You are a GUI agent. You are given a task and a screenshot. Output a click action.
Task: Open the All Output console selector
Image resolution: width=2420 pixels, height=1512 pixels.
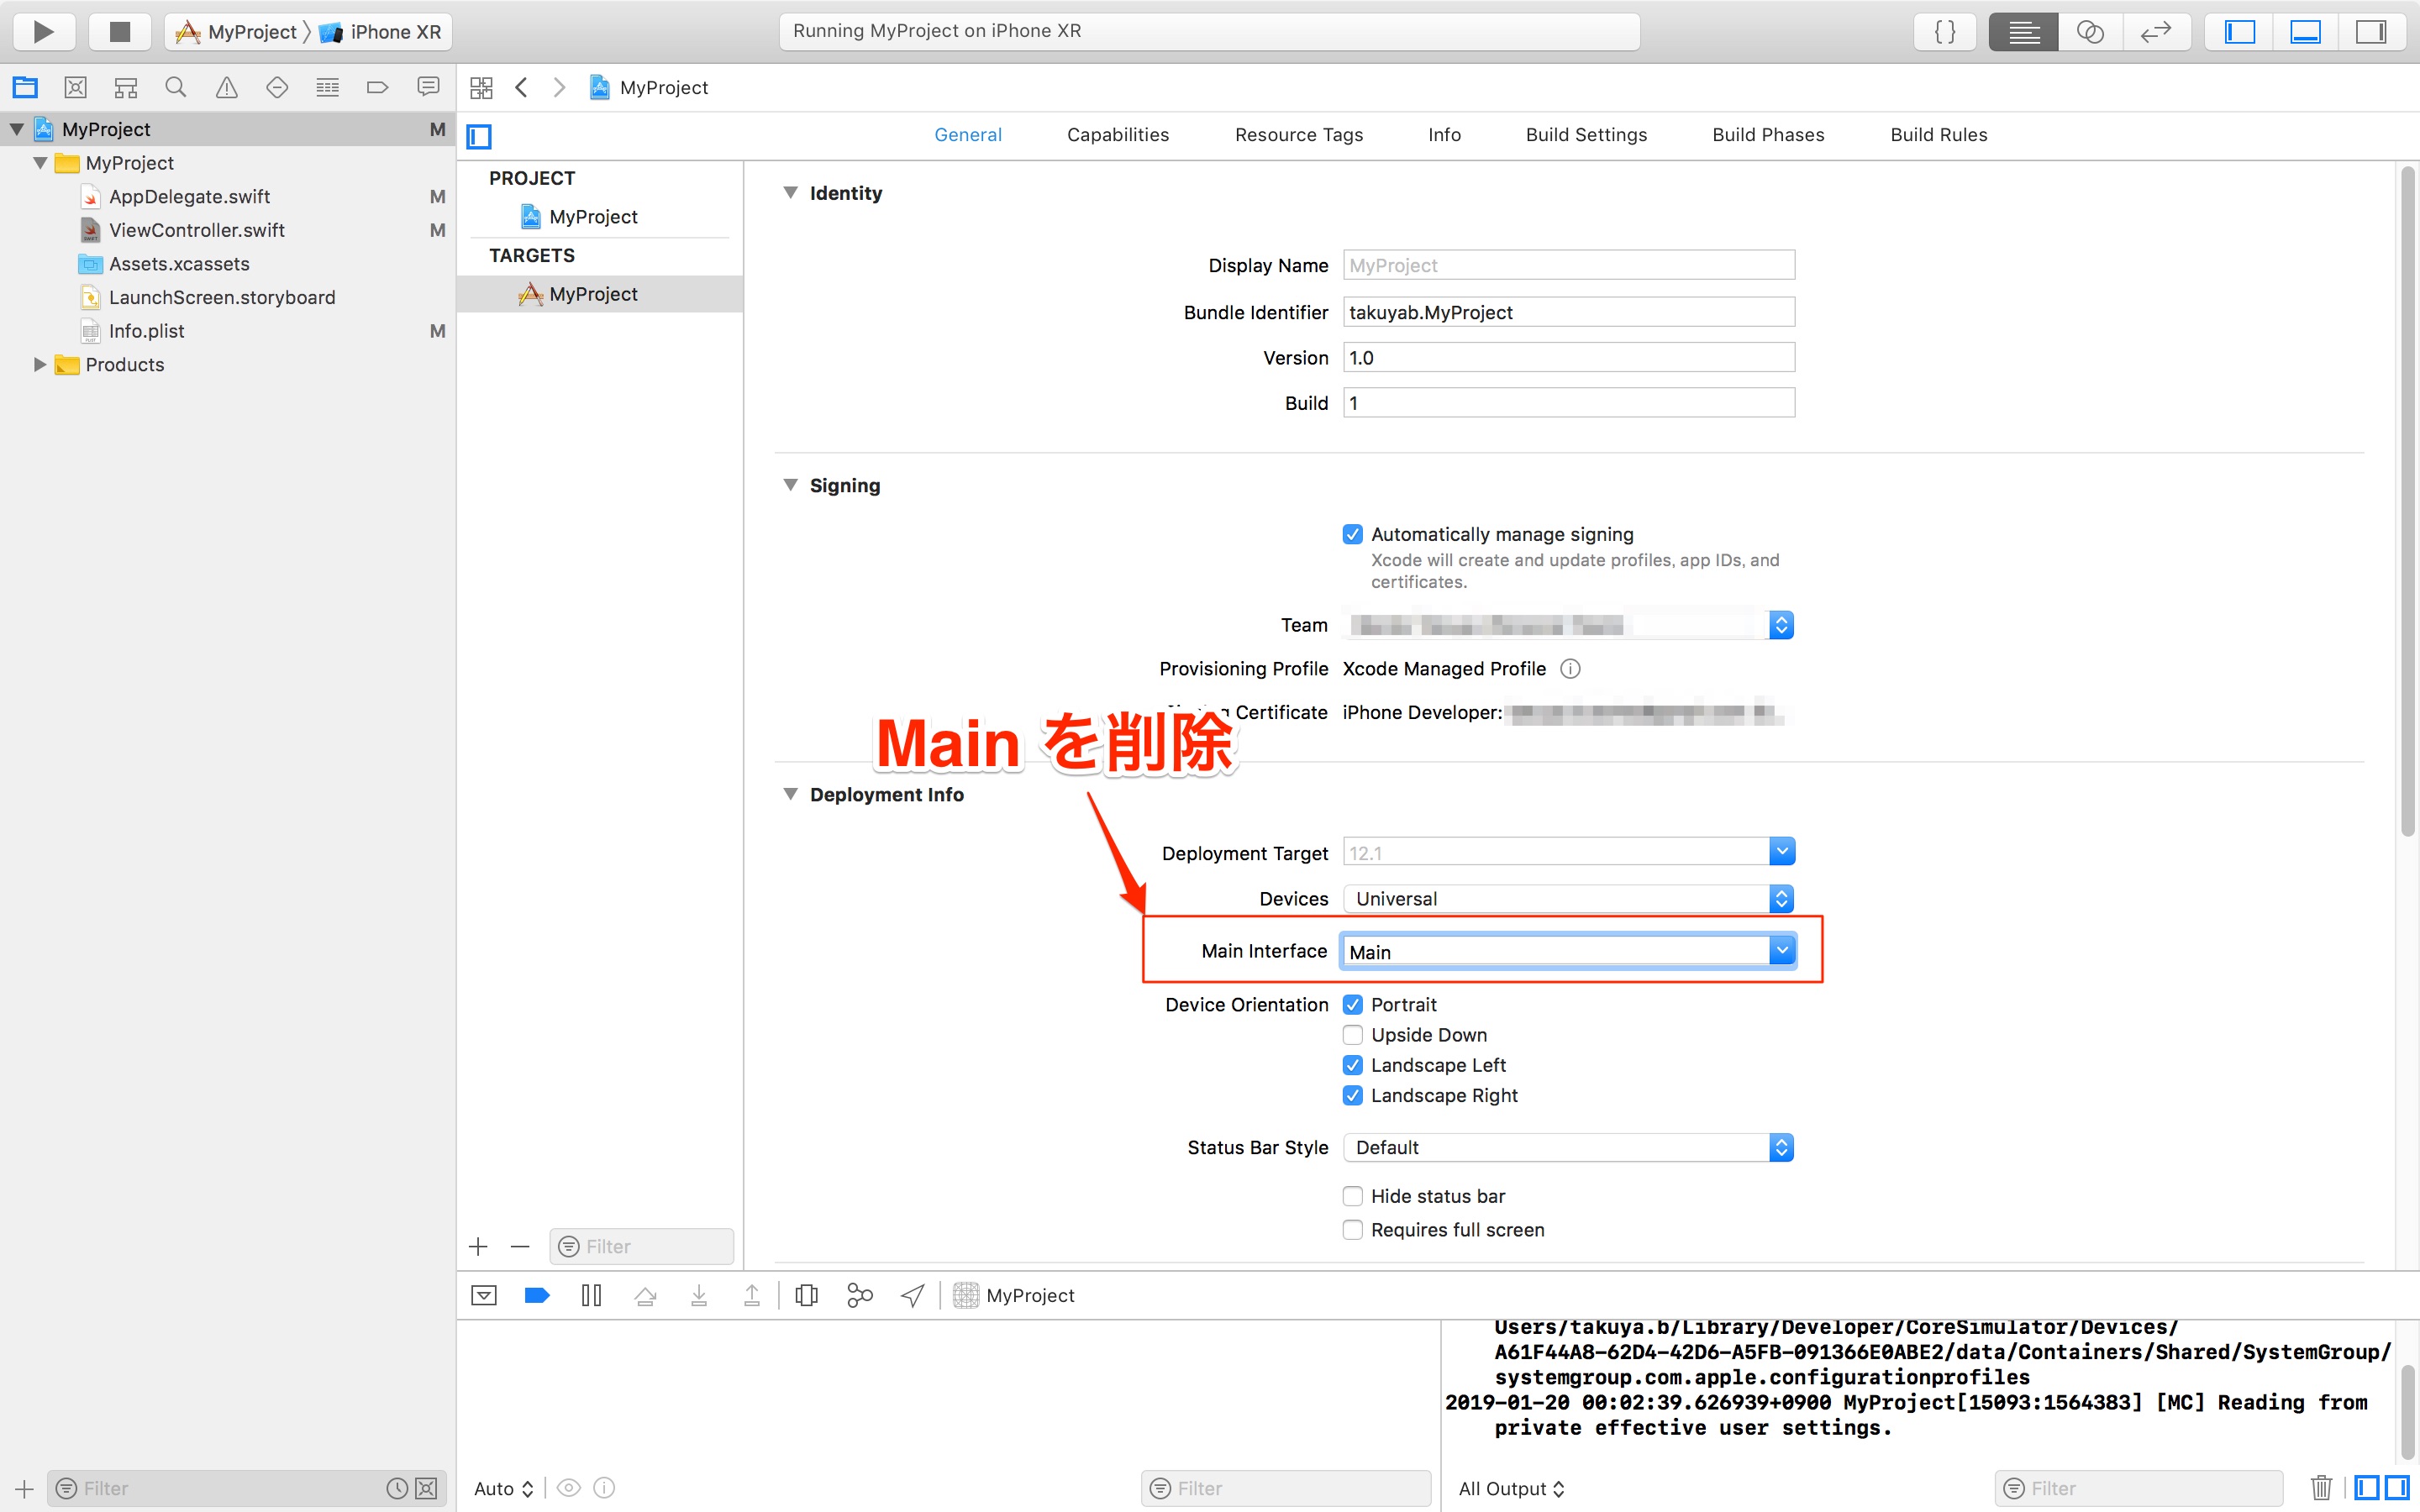click(1510, 1488)
